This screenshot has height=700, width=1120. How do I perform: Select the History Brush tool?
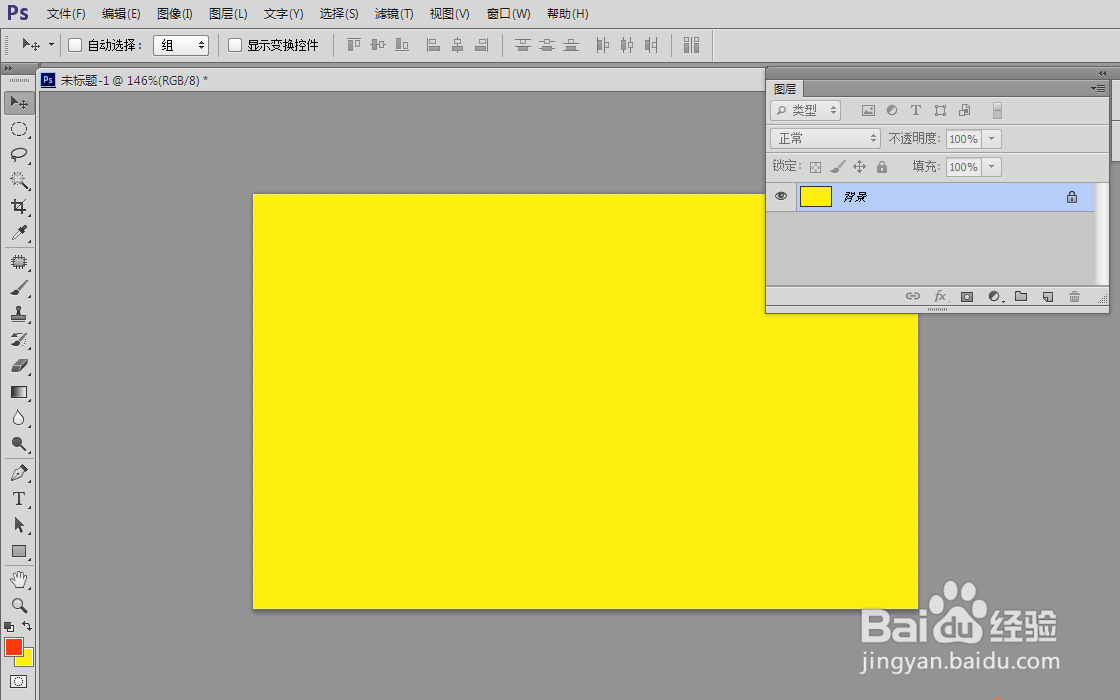coord(19,340)
